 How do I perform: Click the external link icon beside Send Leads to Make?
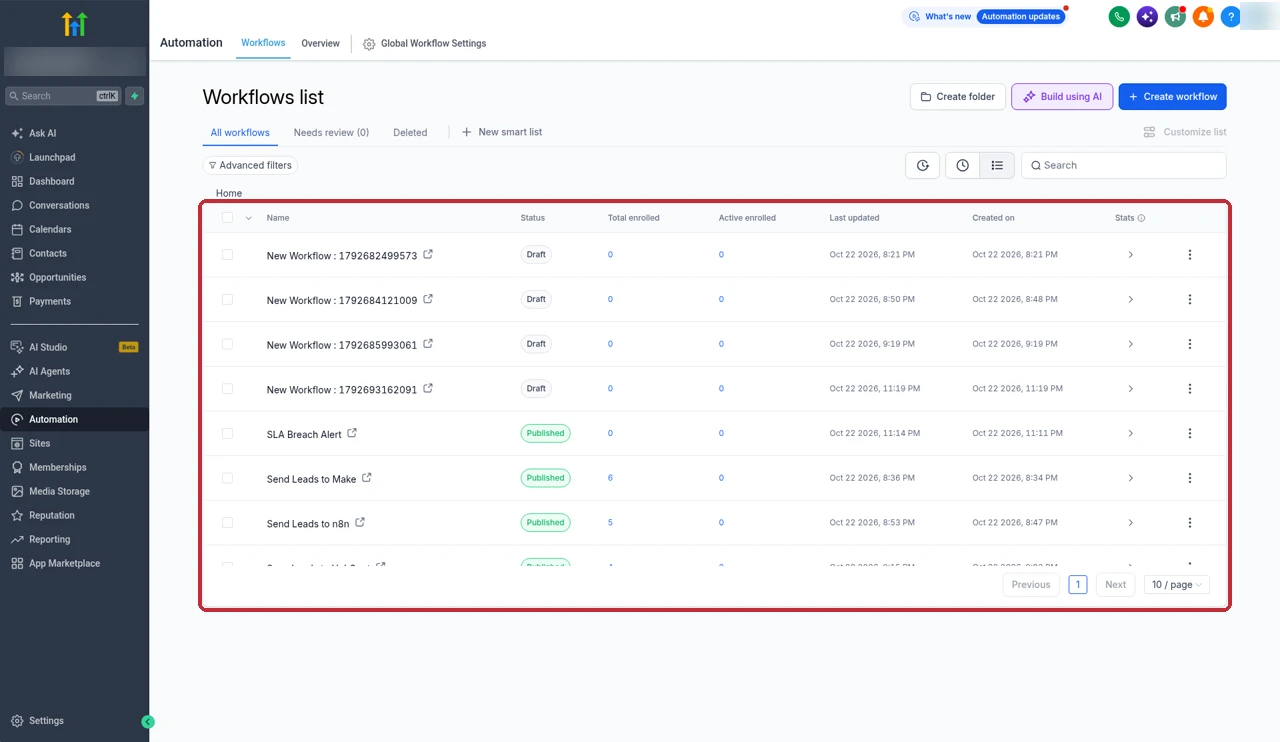coord(366,478)
